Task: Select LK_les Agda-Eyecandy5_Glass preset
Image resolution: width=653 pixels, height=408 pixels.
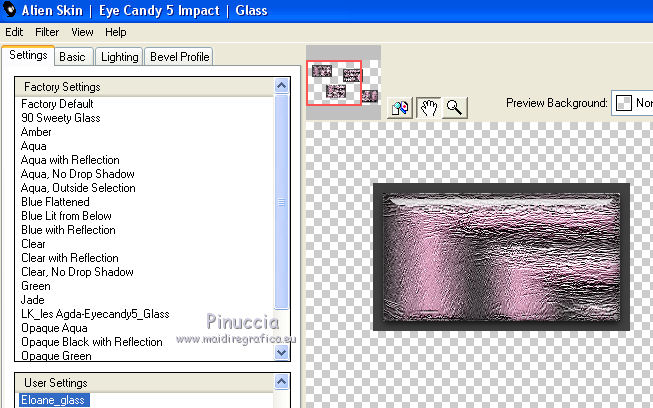Action: (x=95, y=314)
